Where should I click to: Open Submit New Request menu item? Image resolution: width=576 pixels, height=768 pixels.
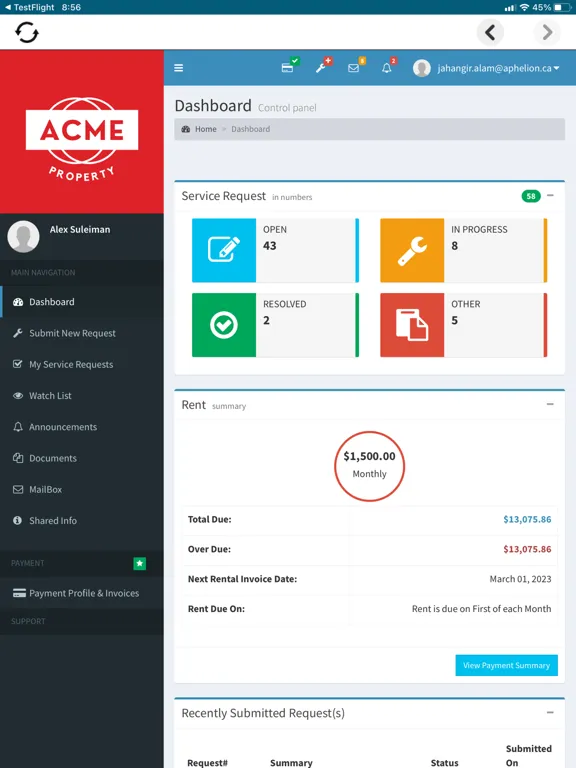coord(82,333)
